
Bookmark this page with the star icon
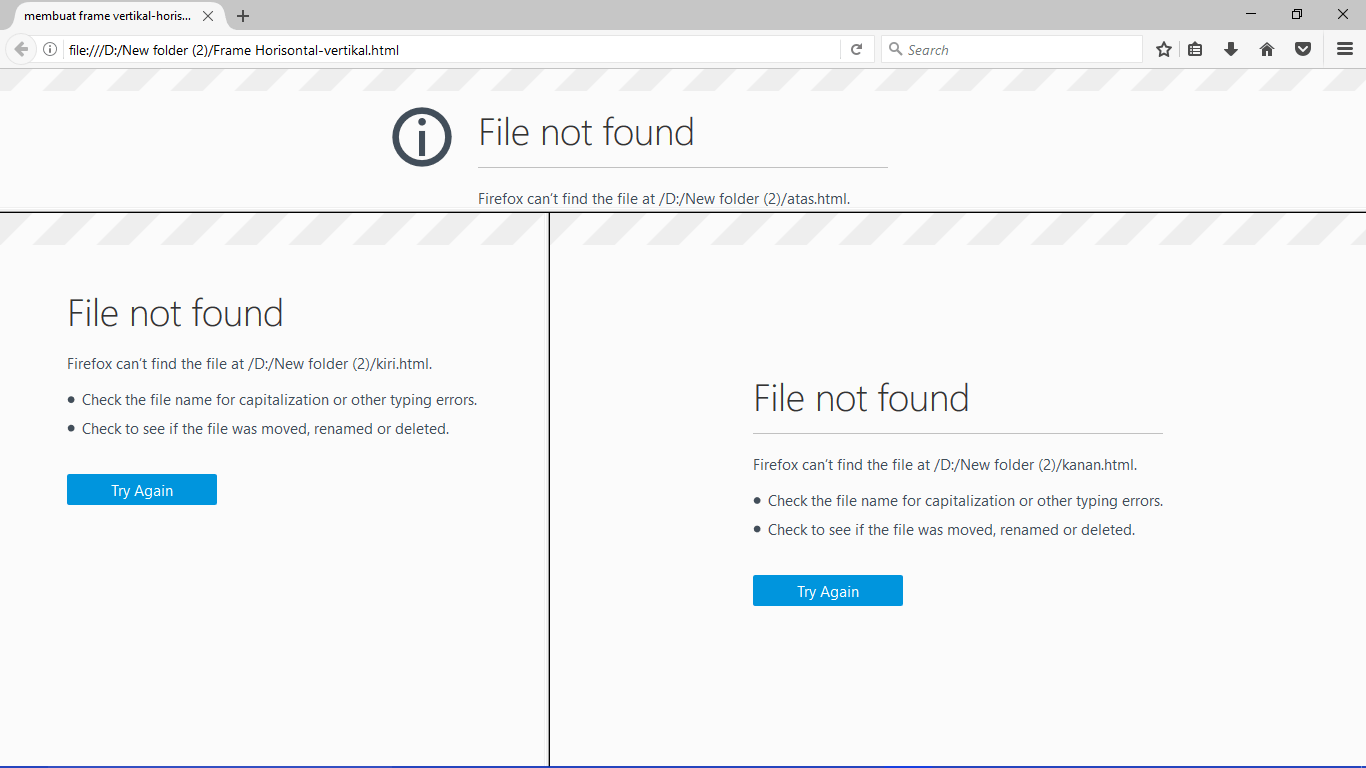1164,49
